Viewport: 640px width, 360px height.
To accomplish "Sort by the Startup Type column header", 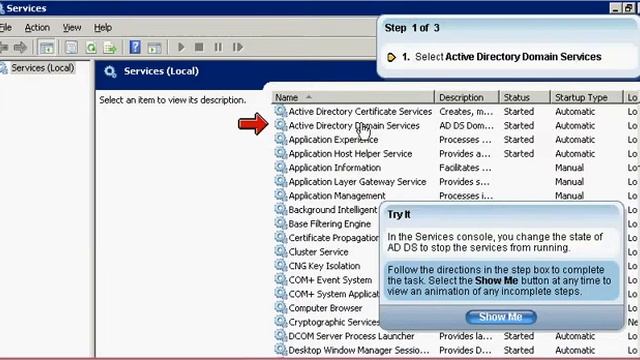I will 587,98.
